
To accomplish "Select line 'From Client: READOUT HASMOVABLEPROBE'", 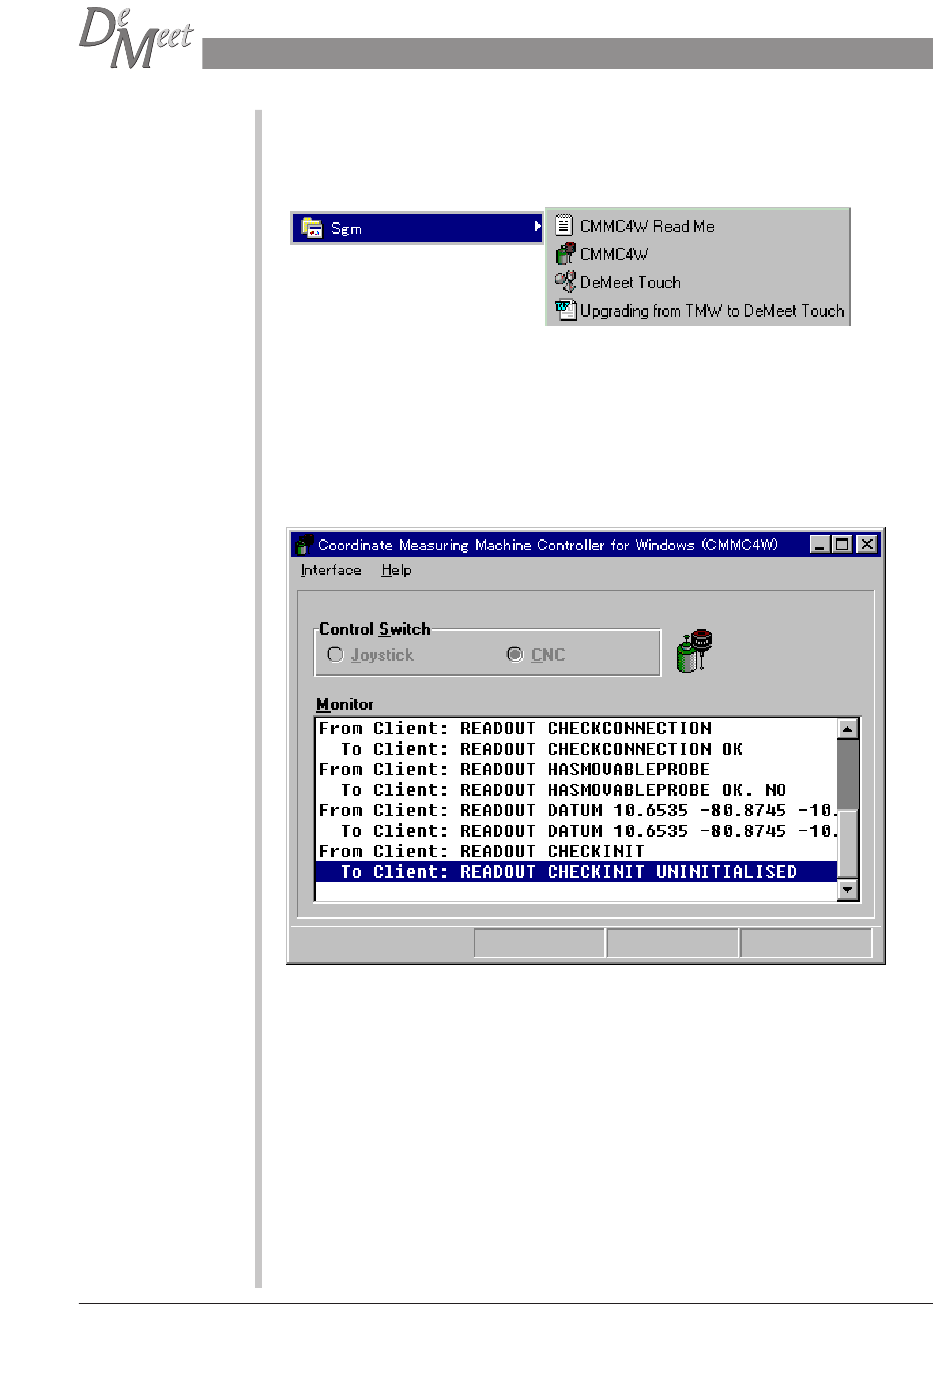I will [x=576, y=769].
